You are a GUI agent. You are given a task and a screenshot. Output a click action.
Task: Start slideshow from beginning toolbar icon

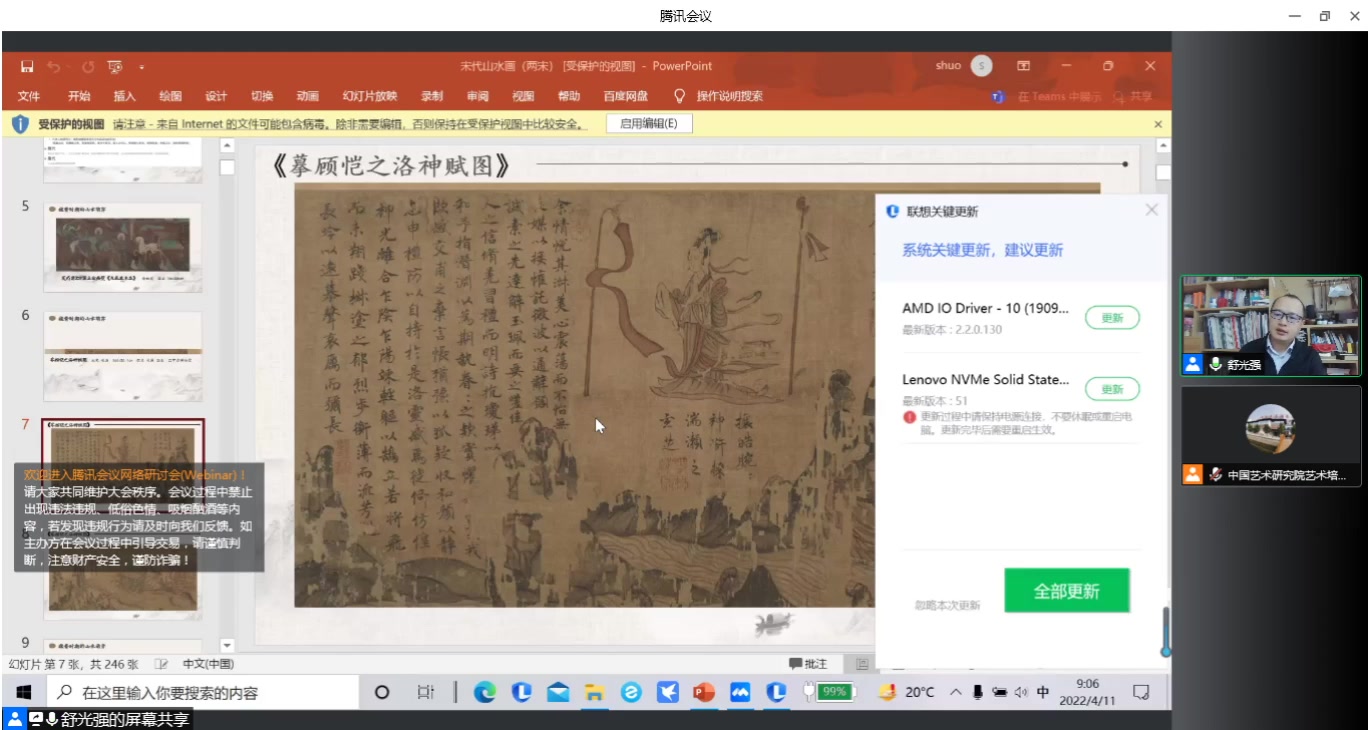coord(115,67)
